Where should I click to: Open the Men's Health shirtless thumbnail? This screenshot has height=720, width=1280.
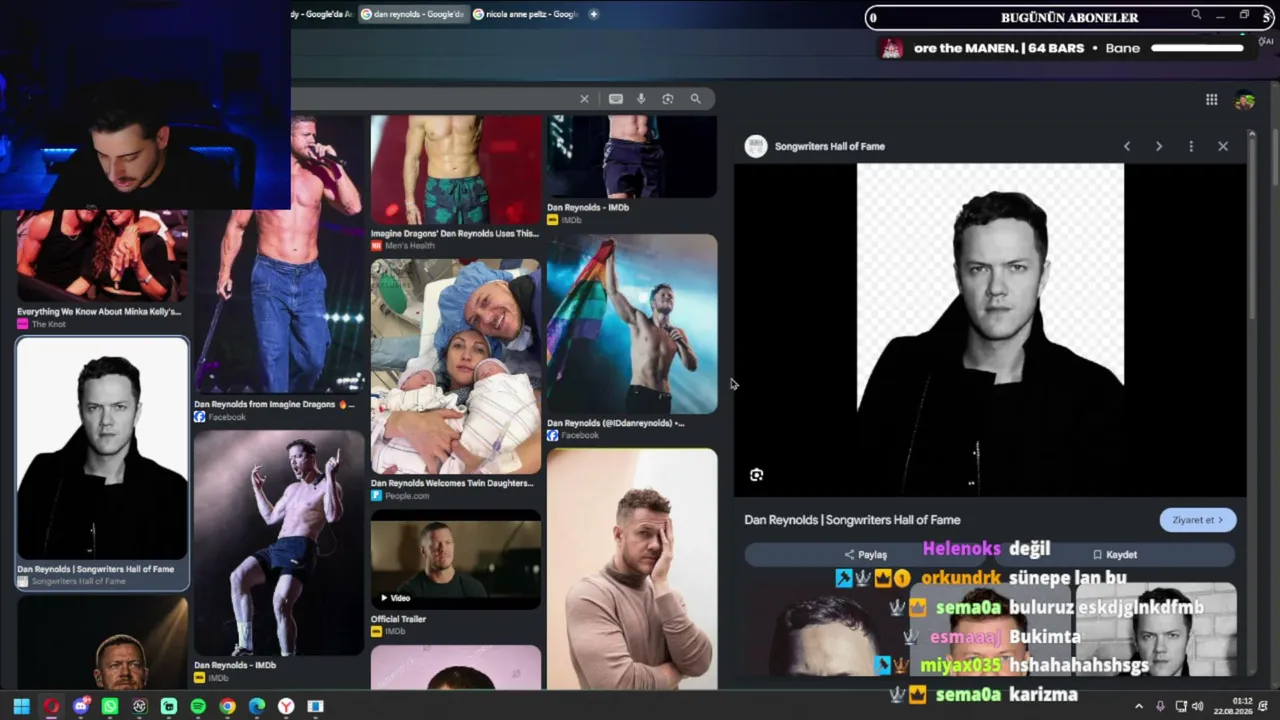456,170
